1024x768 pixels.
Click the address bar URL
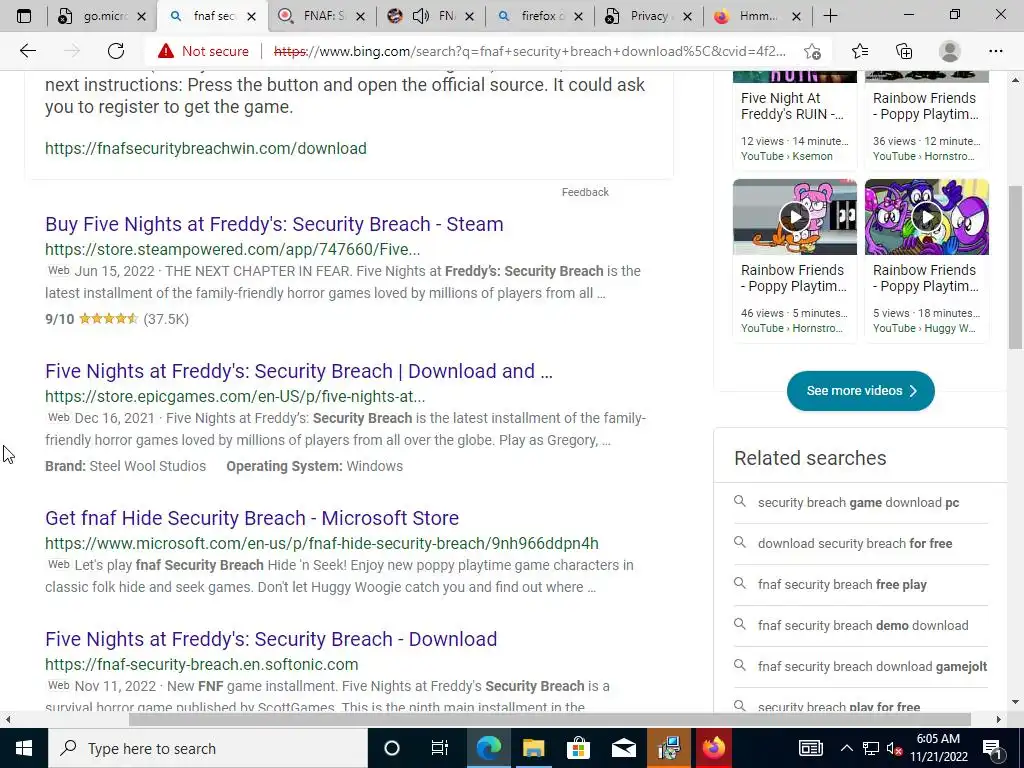[530, 51]
